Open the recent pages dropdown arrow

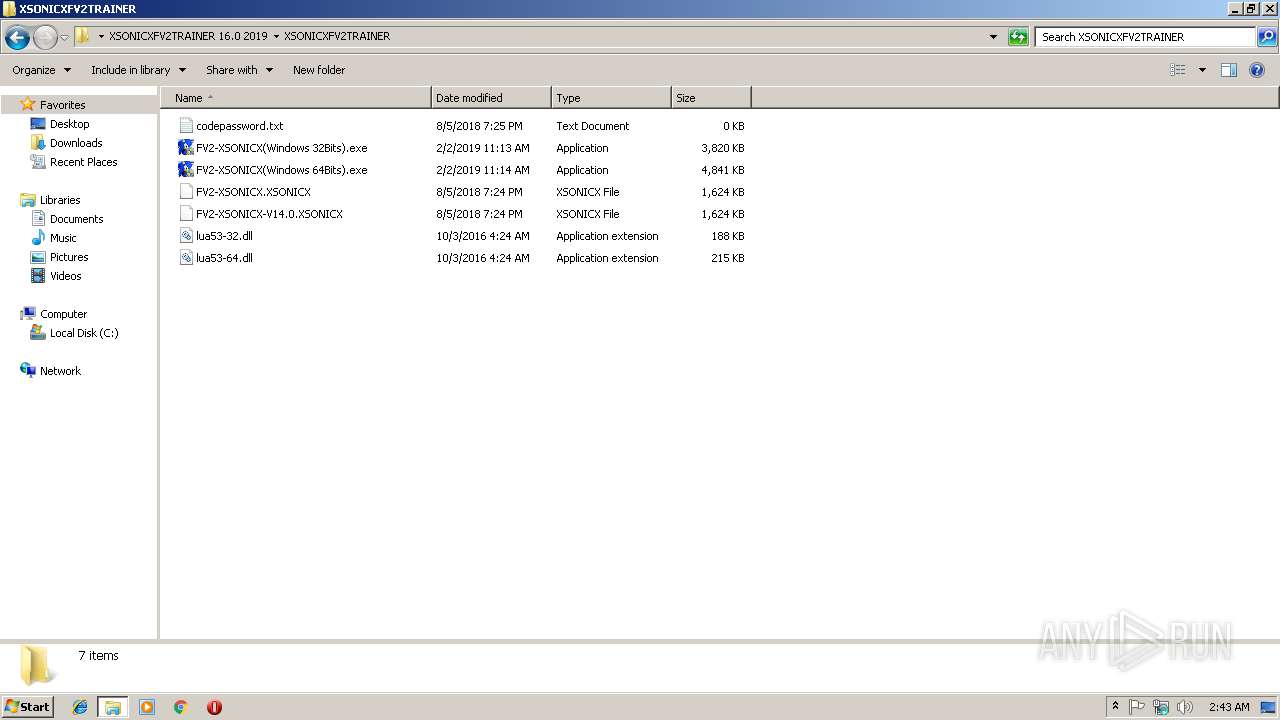point(65,37)
